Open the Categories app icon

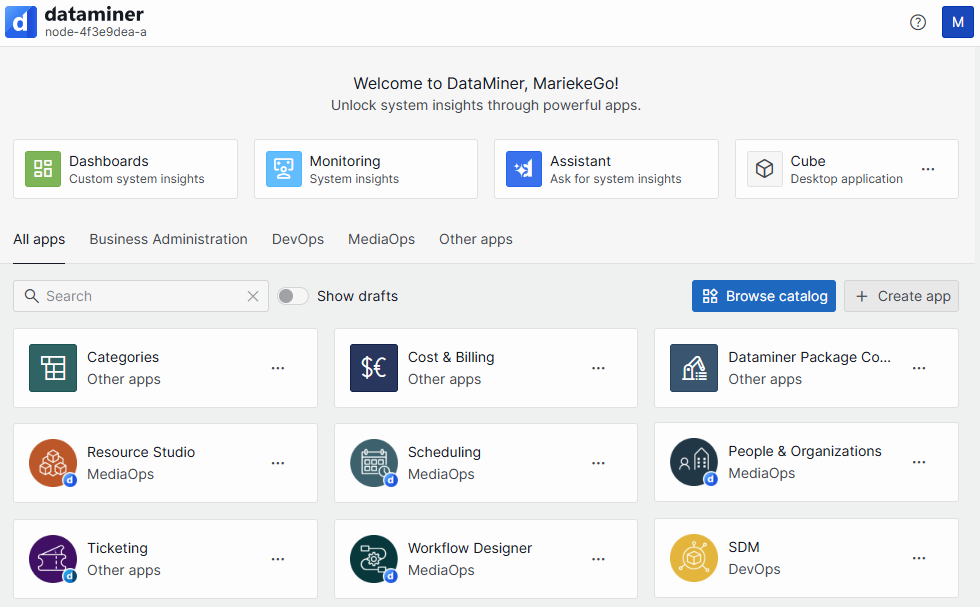(53, 368)
